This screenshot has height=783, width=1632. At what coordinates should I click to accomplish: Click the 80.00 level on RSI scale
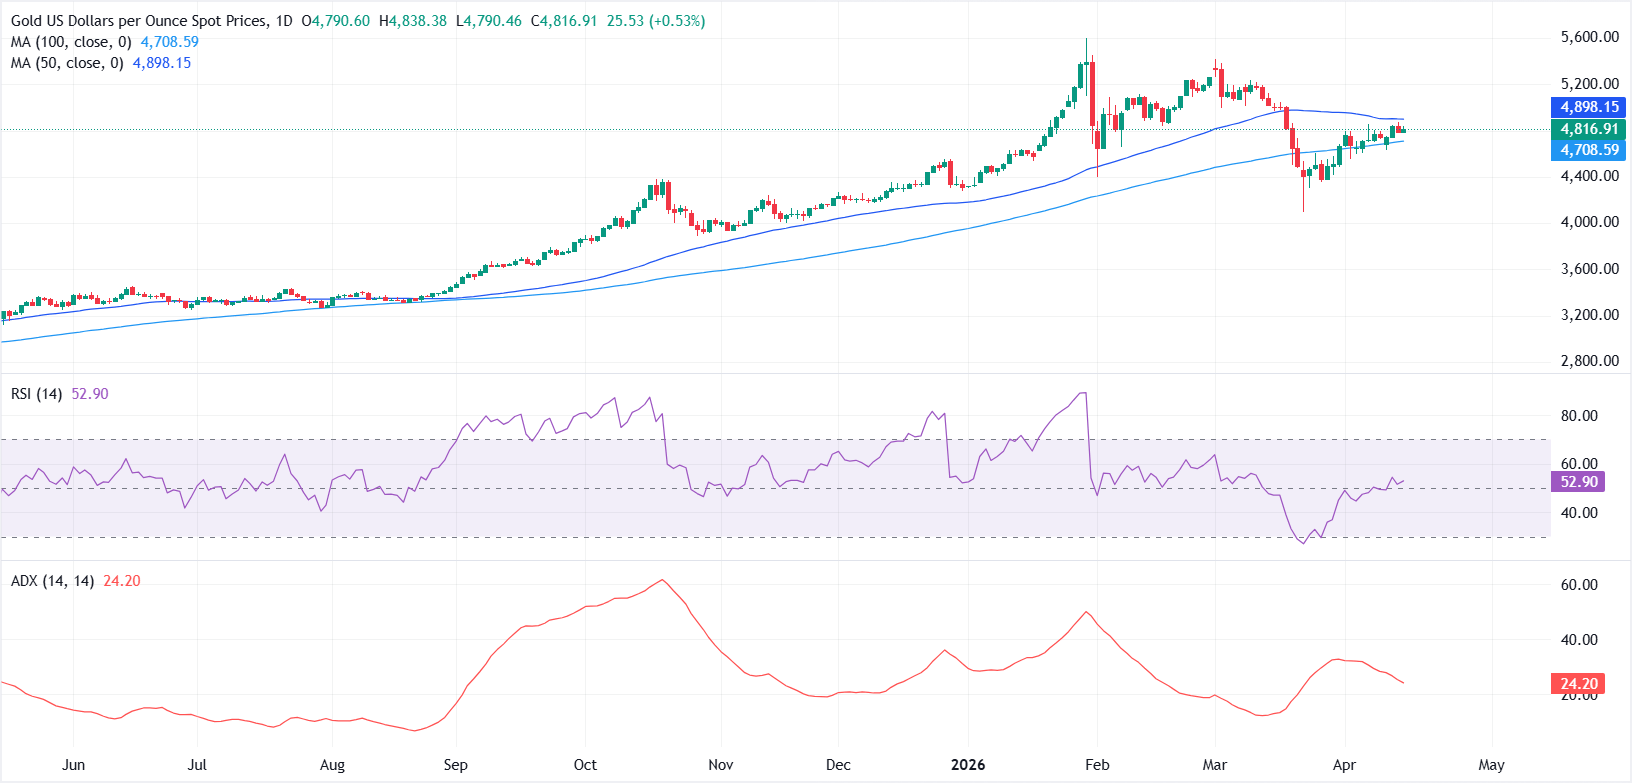coord(1579,416)
